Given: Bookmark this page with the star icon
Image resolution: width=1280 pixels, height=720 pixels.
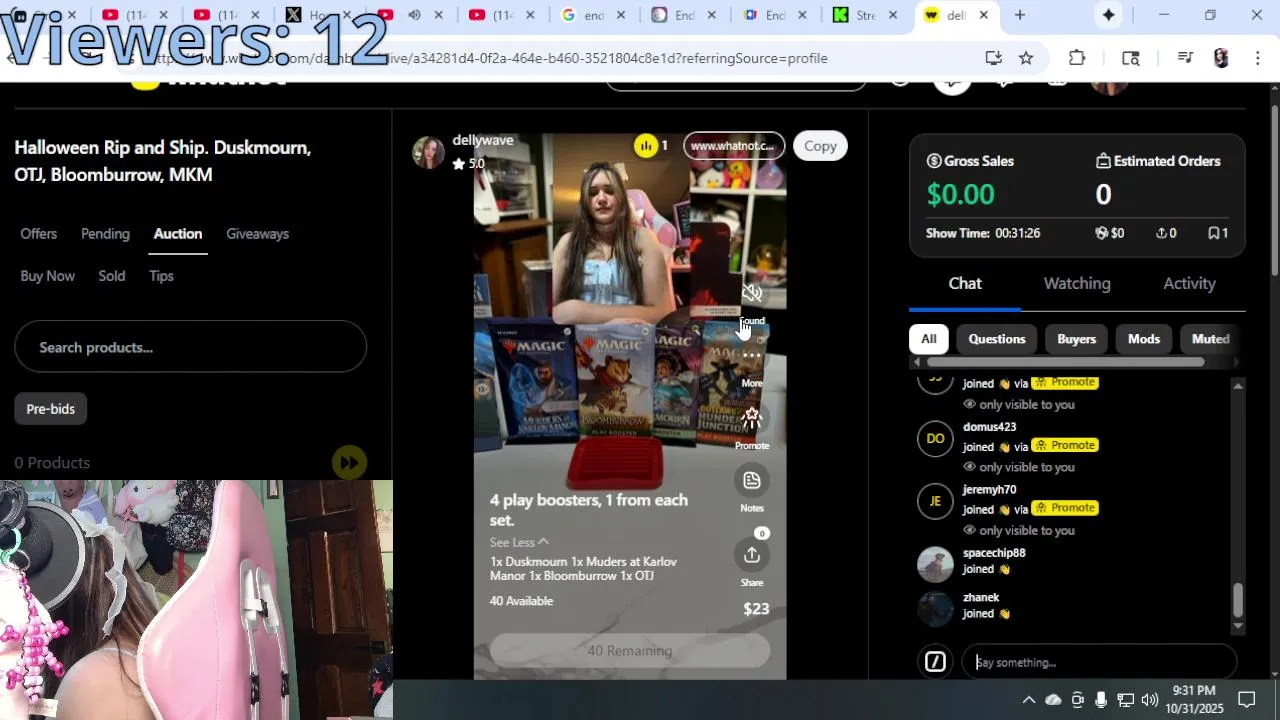Looking at the screenshot, I should click(x=1026, y=58).
